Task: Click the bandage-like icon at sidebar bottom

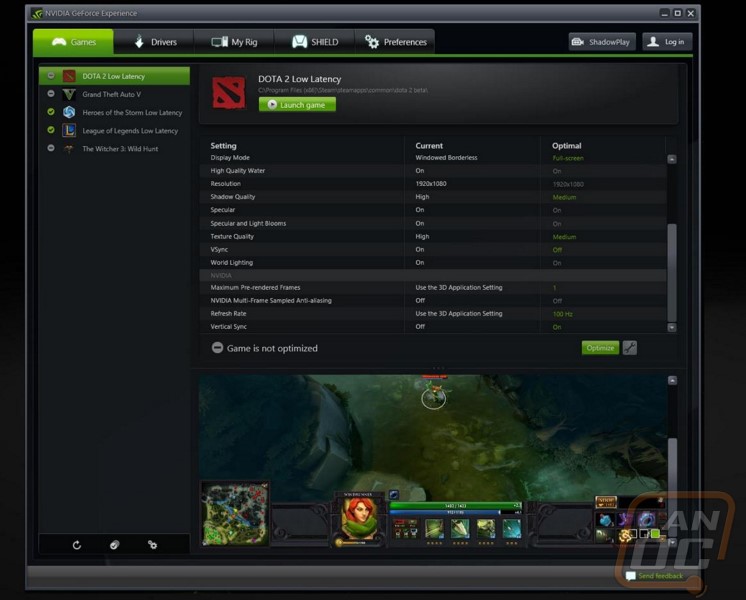Action: pos(114,545)
